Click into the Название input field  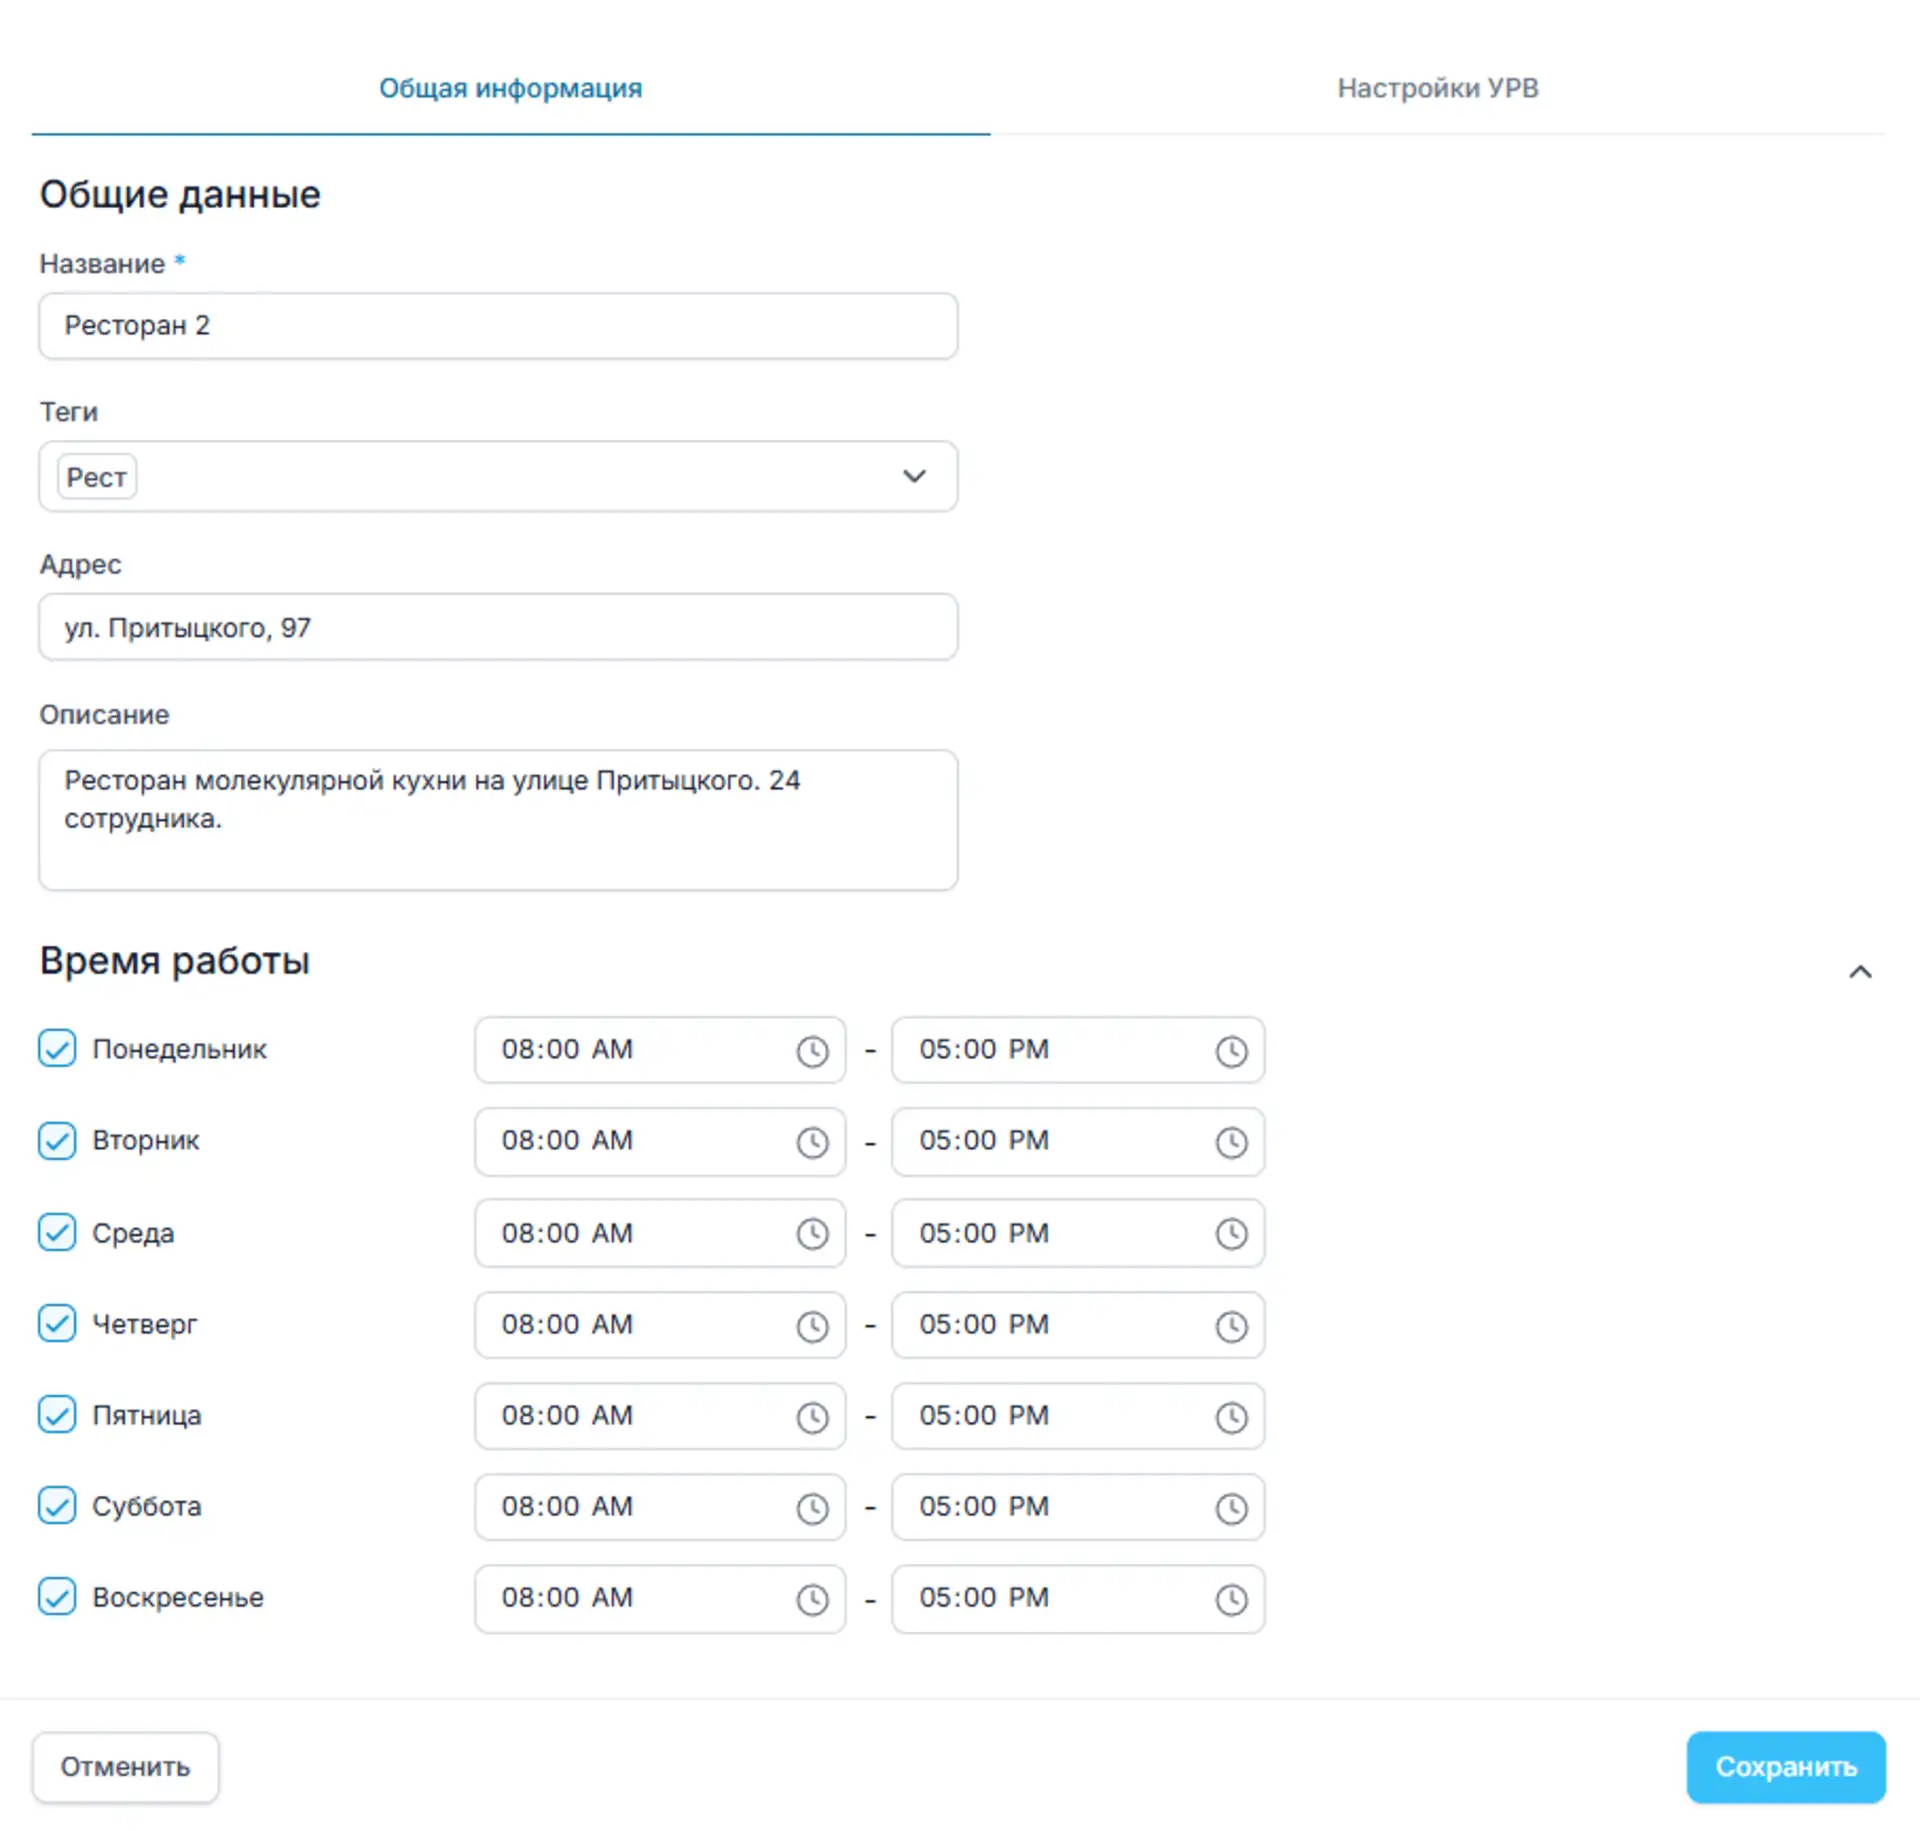pos(498,326)
